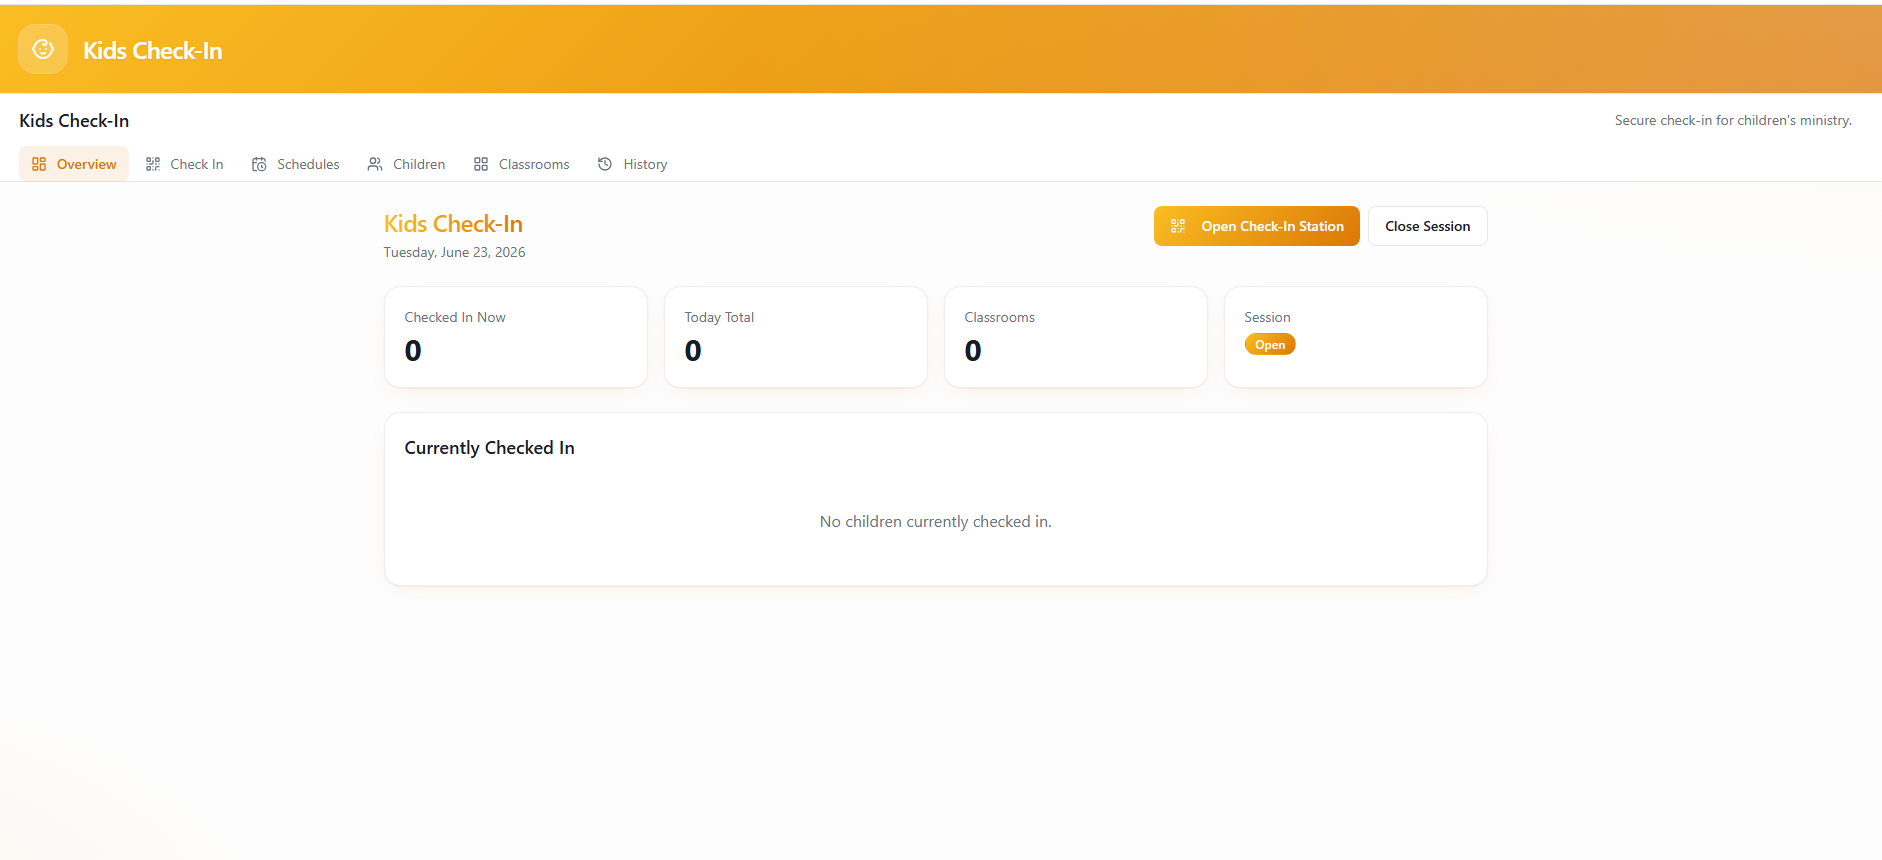Click the orange Kids Check-In page heading
The image size is (1882, 860).
click(x=454, y=224)
